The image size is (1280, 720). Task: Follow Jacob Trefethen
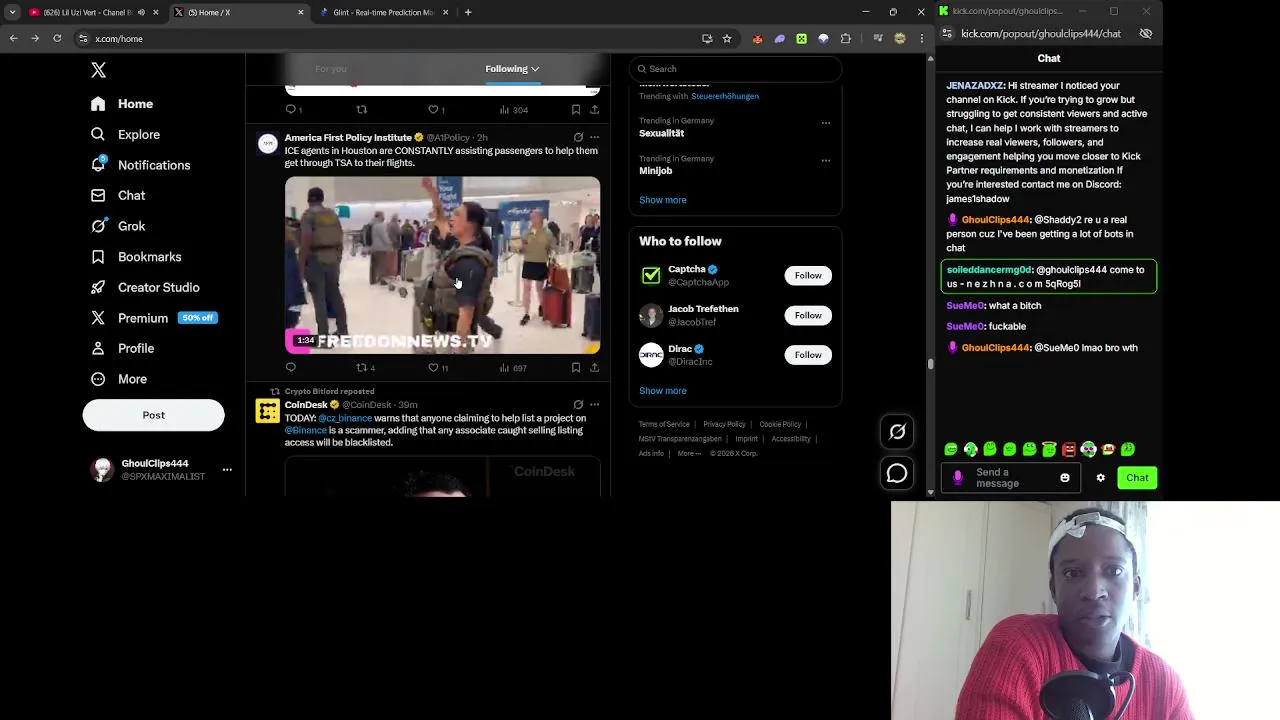(x=808, y=315)
